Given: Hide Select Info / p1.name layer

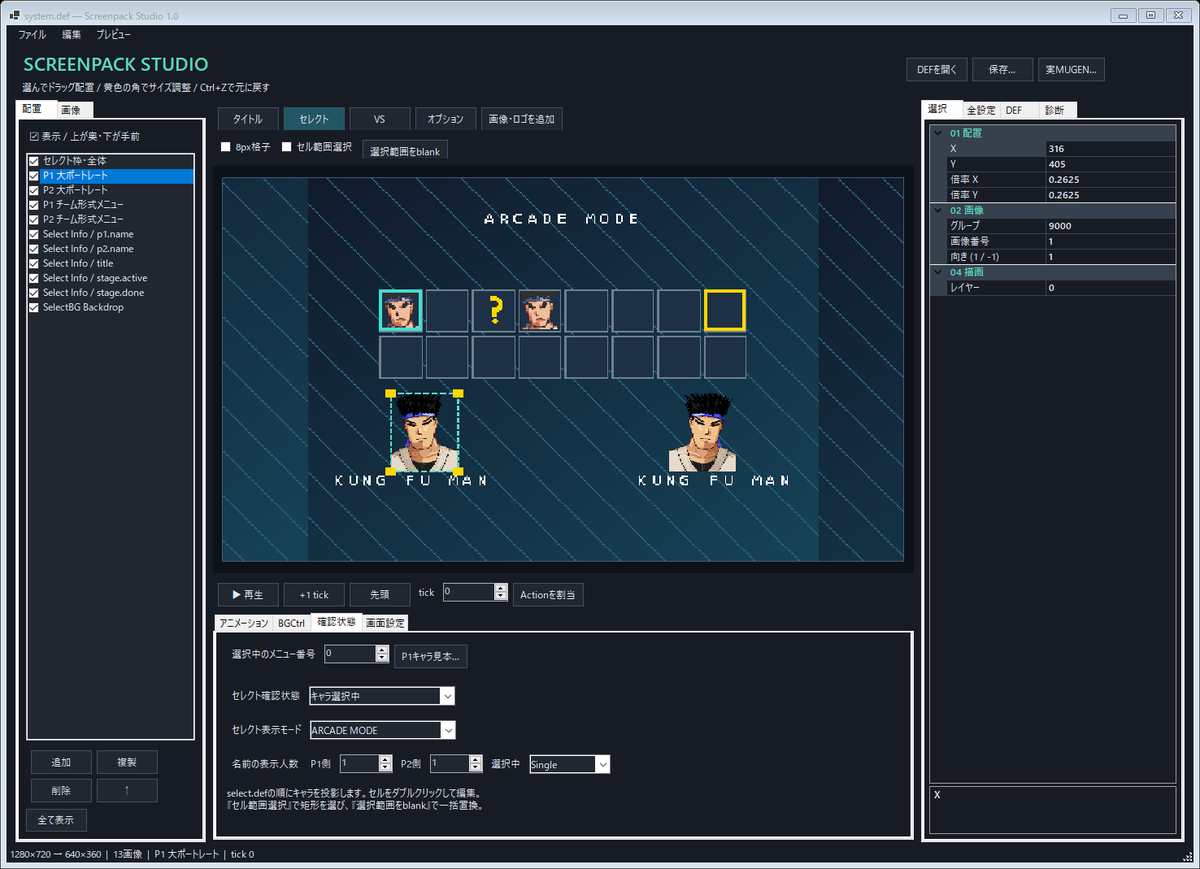Looking at the screenshot, I should click(34, 234).
